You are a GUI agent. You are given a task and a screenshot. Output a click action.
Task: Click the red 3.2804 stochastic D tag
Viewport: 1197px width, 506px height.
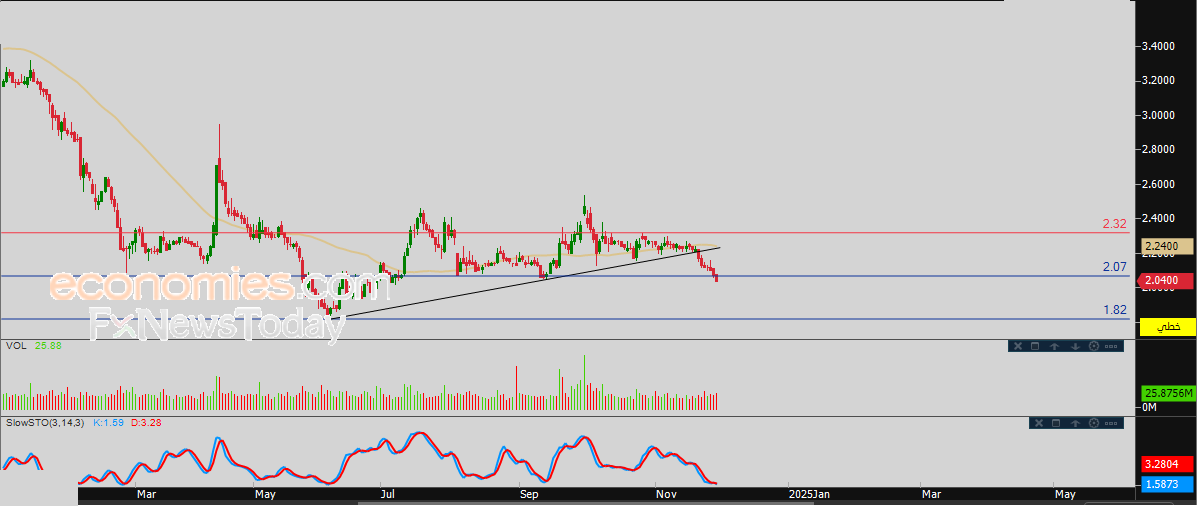click(1168, 464)
